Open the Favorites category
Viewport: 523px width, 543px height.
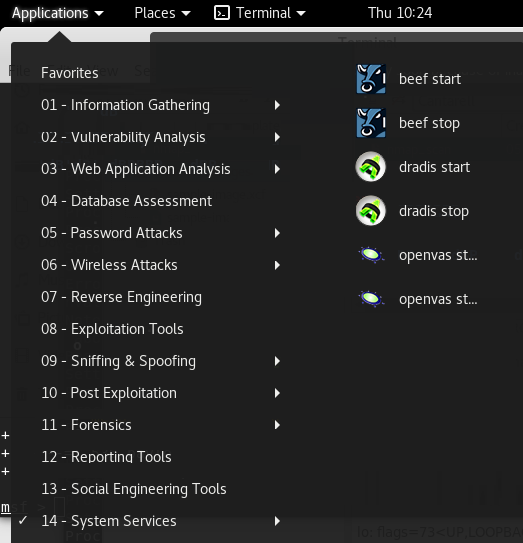click(70, 73)
